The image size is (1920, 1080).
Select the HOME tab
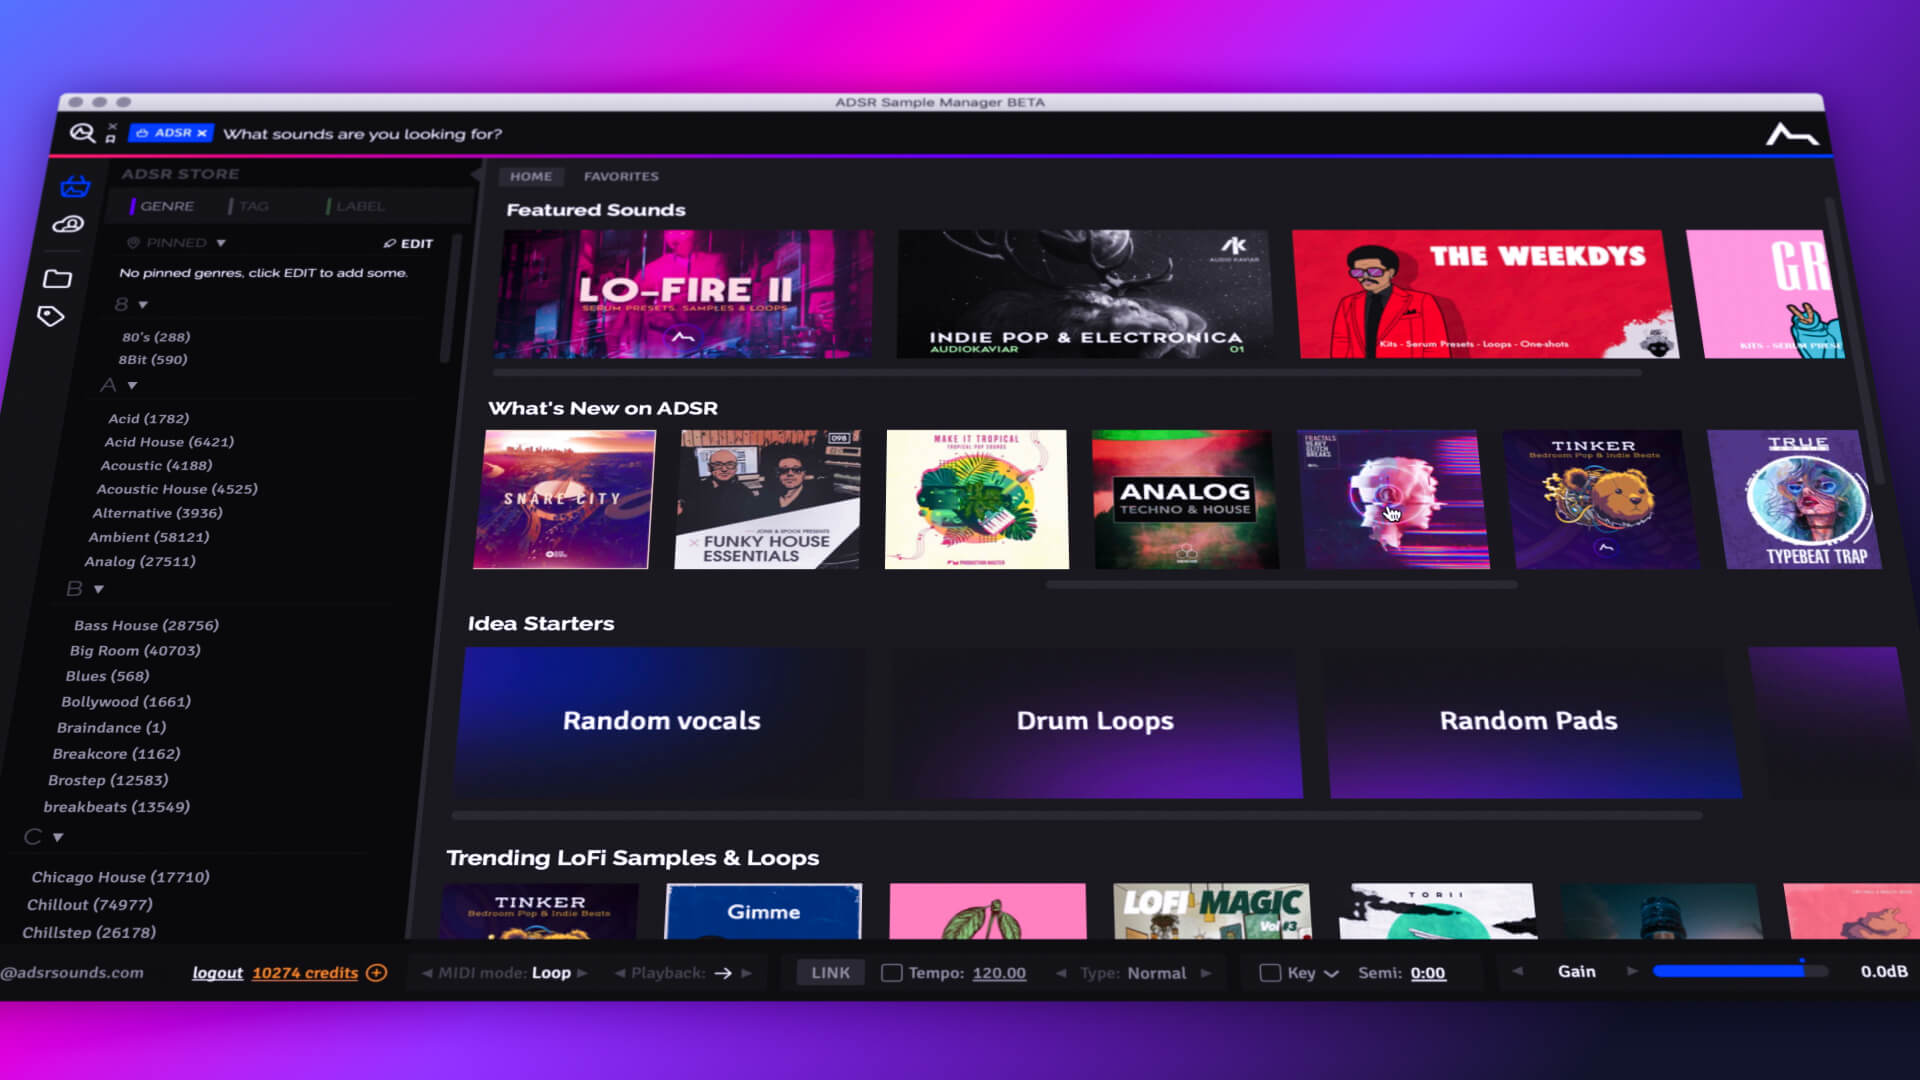[529, 175]
